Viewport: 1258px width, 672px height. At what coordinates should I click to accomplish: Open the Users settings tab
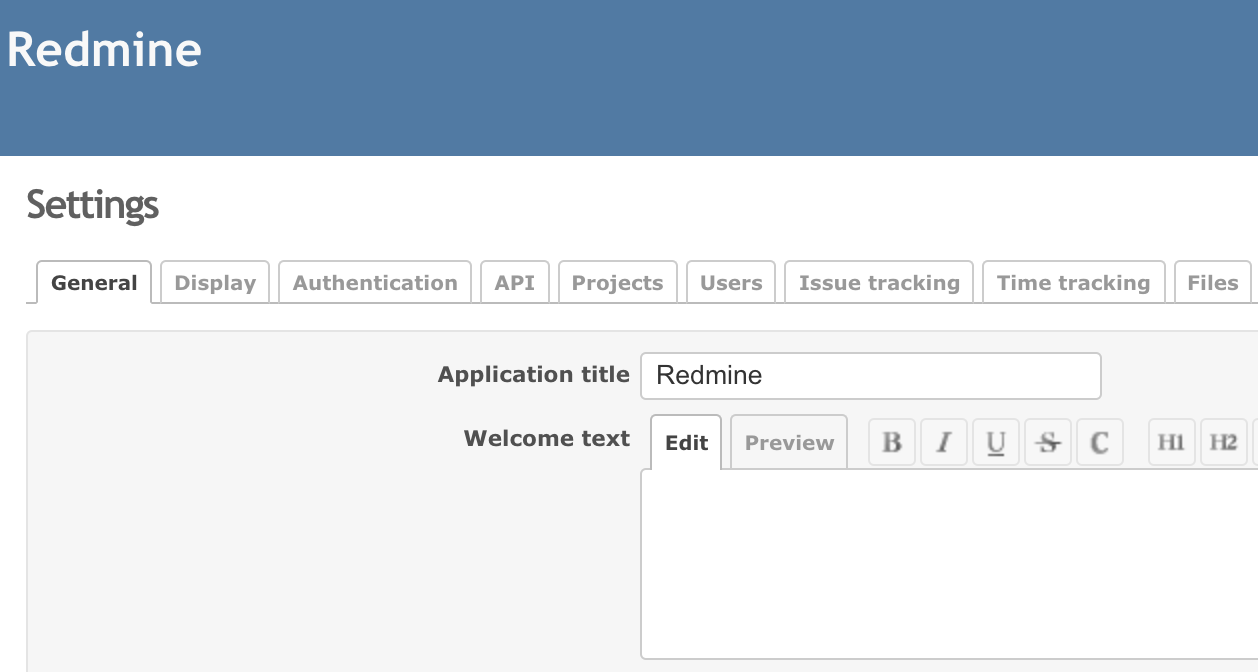click(x=731, y=283)
